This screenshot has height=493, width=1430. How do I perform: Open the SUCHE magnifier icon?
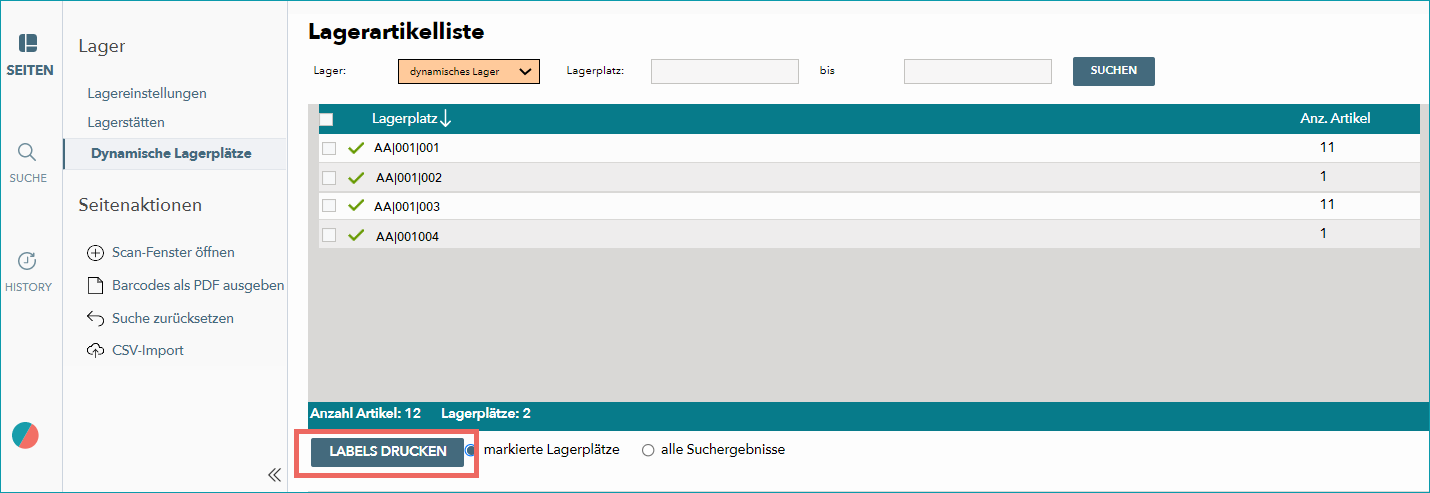click(28, 152)
